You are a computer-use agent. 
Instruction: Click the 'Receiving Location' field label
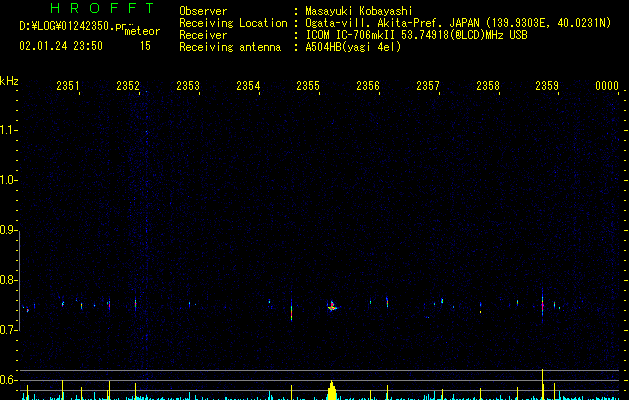233,23
